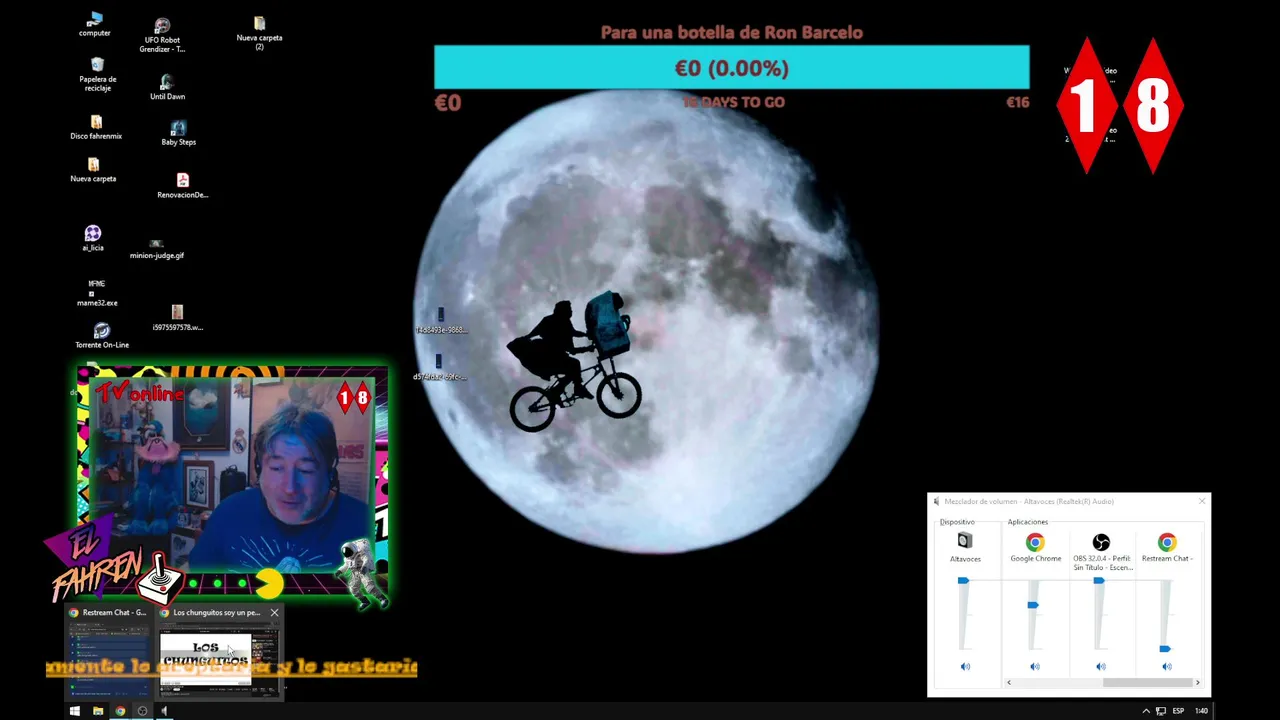Click the 1:40 taskbar clock

(x=1201, y=711)
